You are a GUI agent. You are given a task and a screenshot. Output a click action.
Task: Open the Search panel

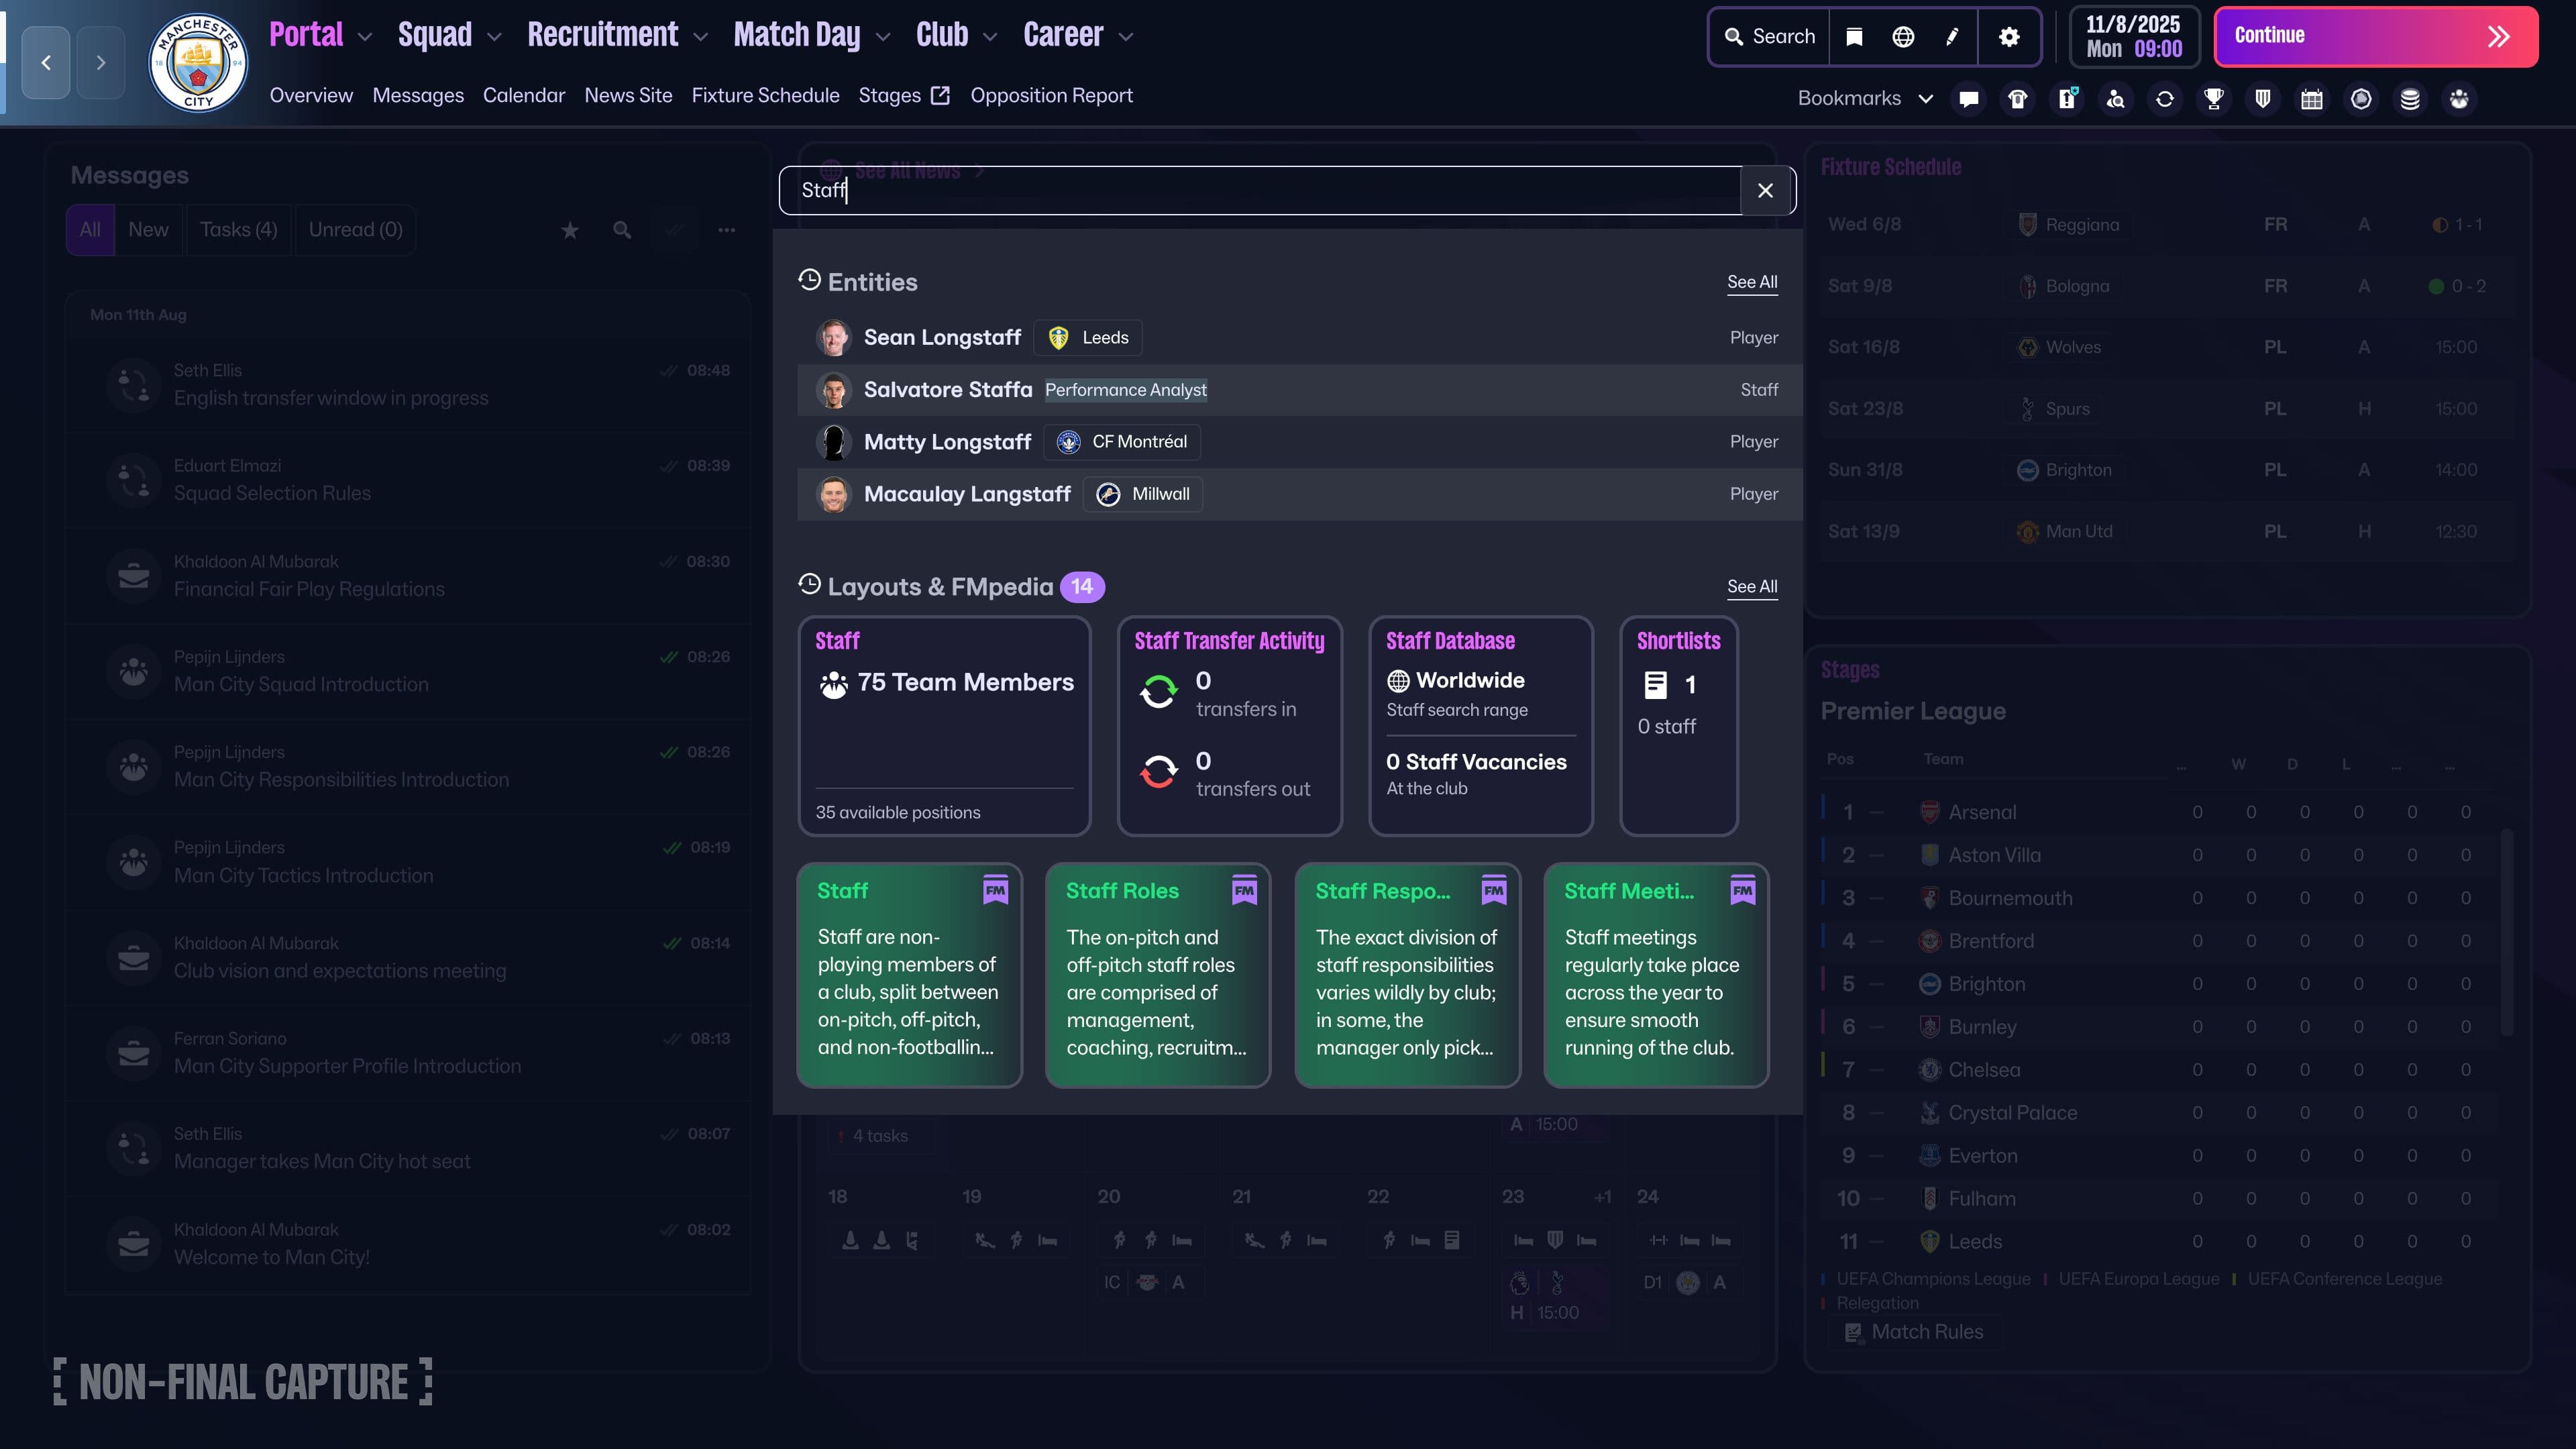coord(1769,36)
